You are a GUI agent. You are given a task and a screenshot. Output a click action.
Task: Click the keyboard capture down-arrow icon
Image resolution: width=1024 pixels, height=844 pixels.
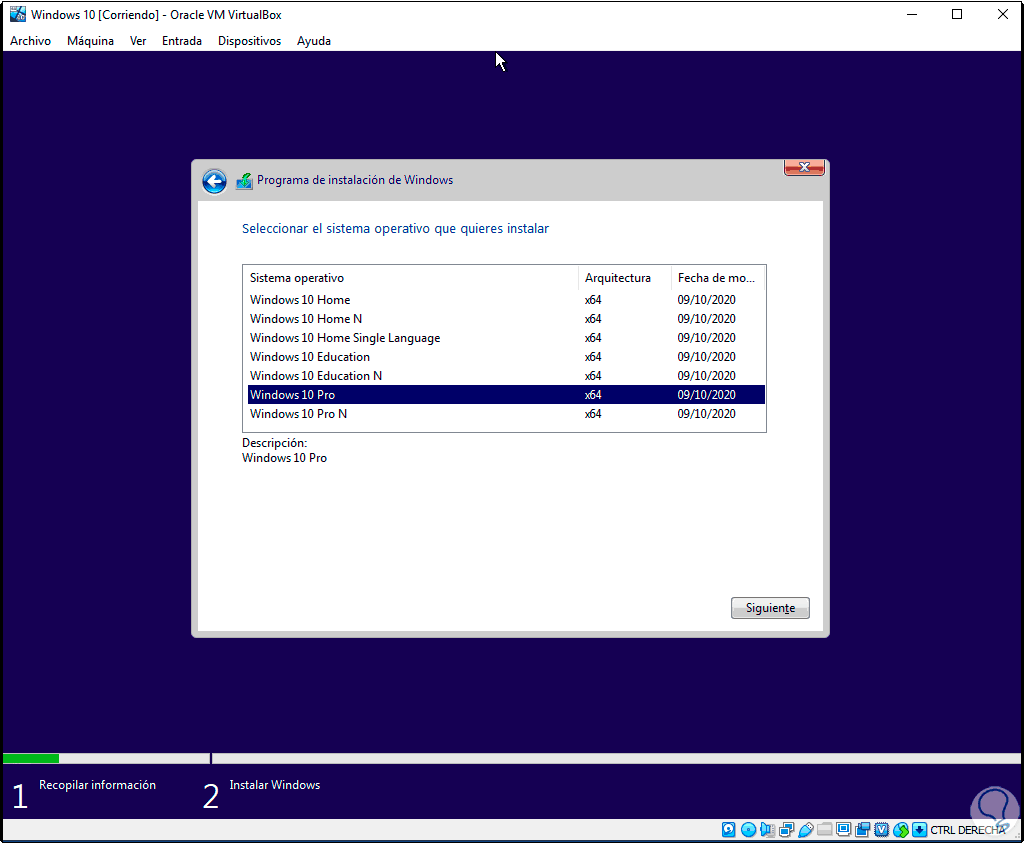pos(920,830)
